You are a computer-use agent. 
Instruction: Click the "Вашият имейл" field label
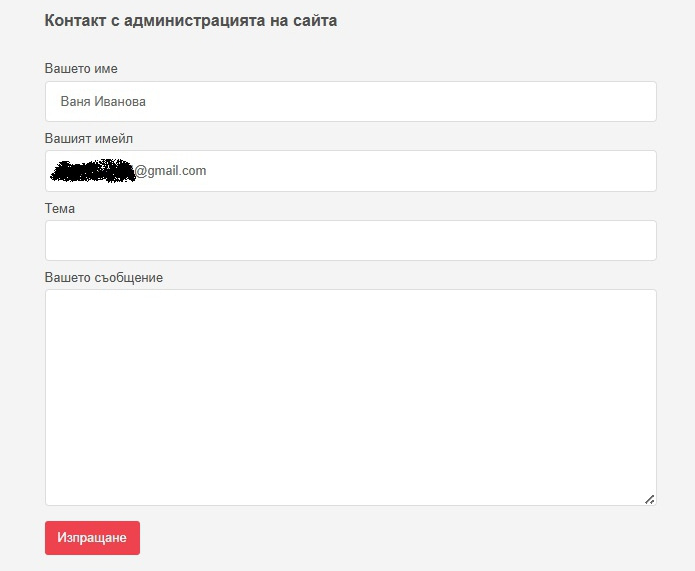pos(89,138)
